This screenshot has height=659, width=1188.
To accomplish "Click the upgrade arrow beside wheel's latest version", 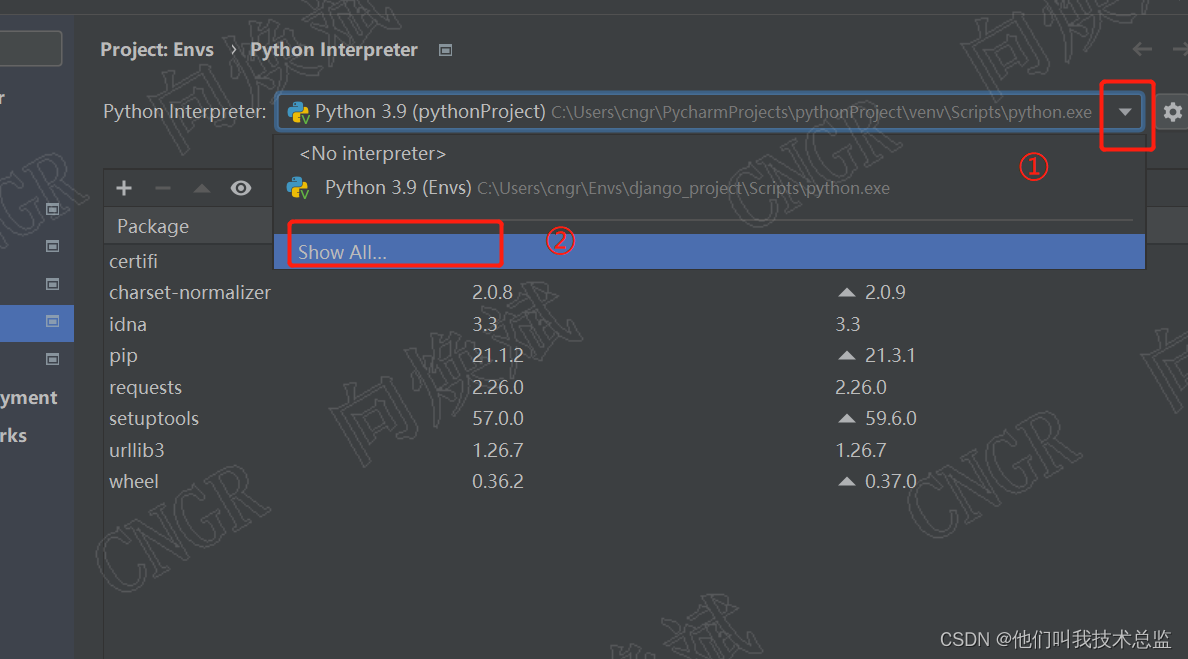I will click(x=847, y=481).
